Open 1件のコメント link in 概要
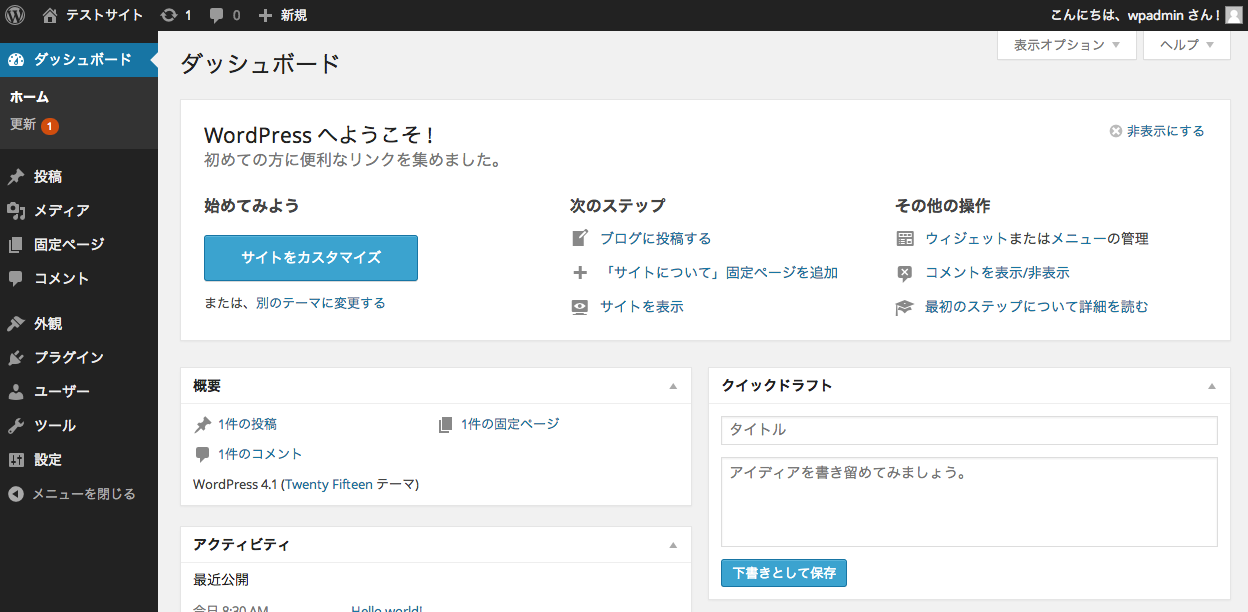Viewport: 1248px width, 612px height. click(x=260, y=454)
